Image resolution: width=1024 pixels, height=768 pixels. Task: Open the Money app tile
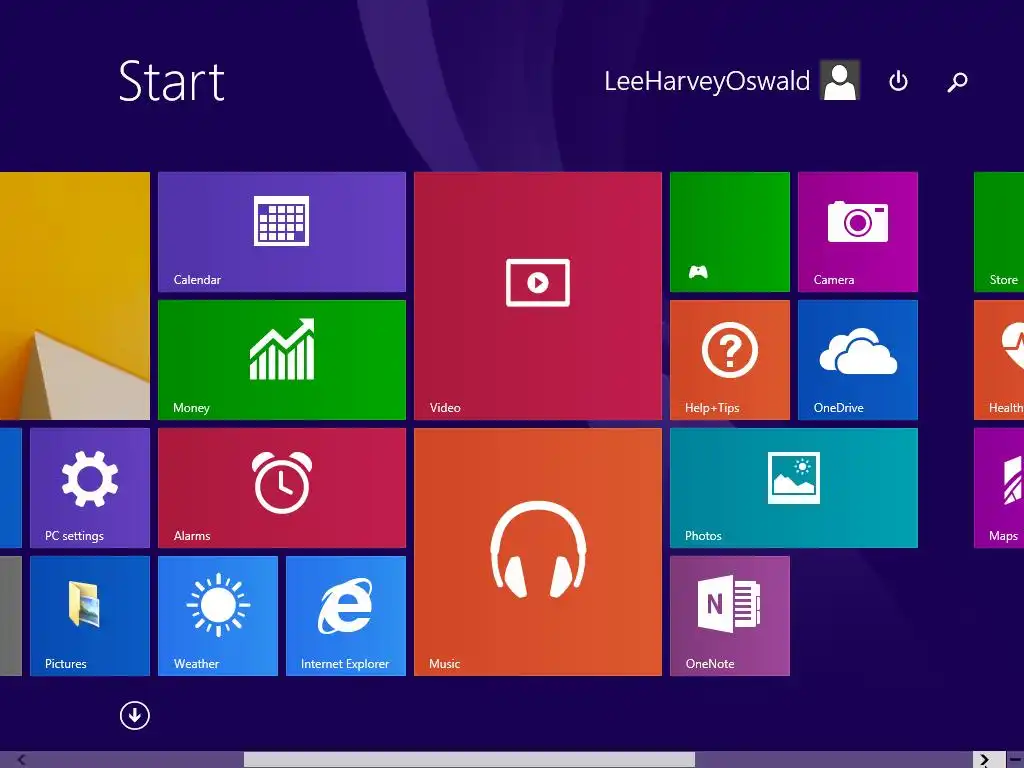(x=281, y=360)
